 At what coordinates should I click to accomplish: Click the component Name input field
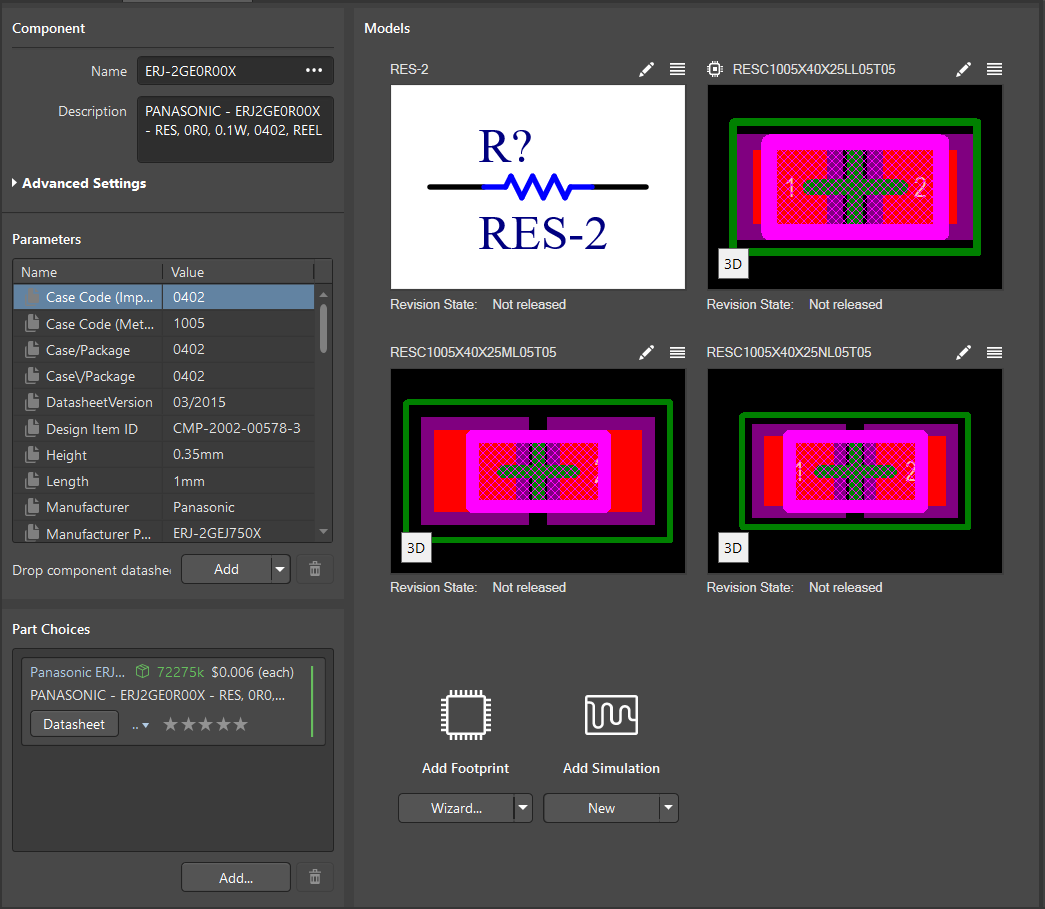point(220,71)
